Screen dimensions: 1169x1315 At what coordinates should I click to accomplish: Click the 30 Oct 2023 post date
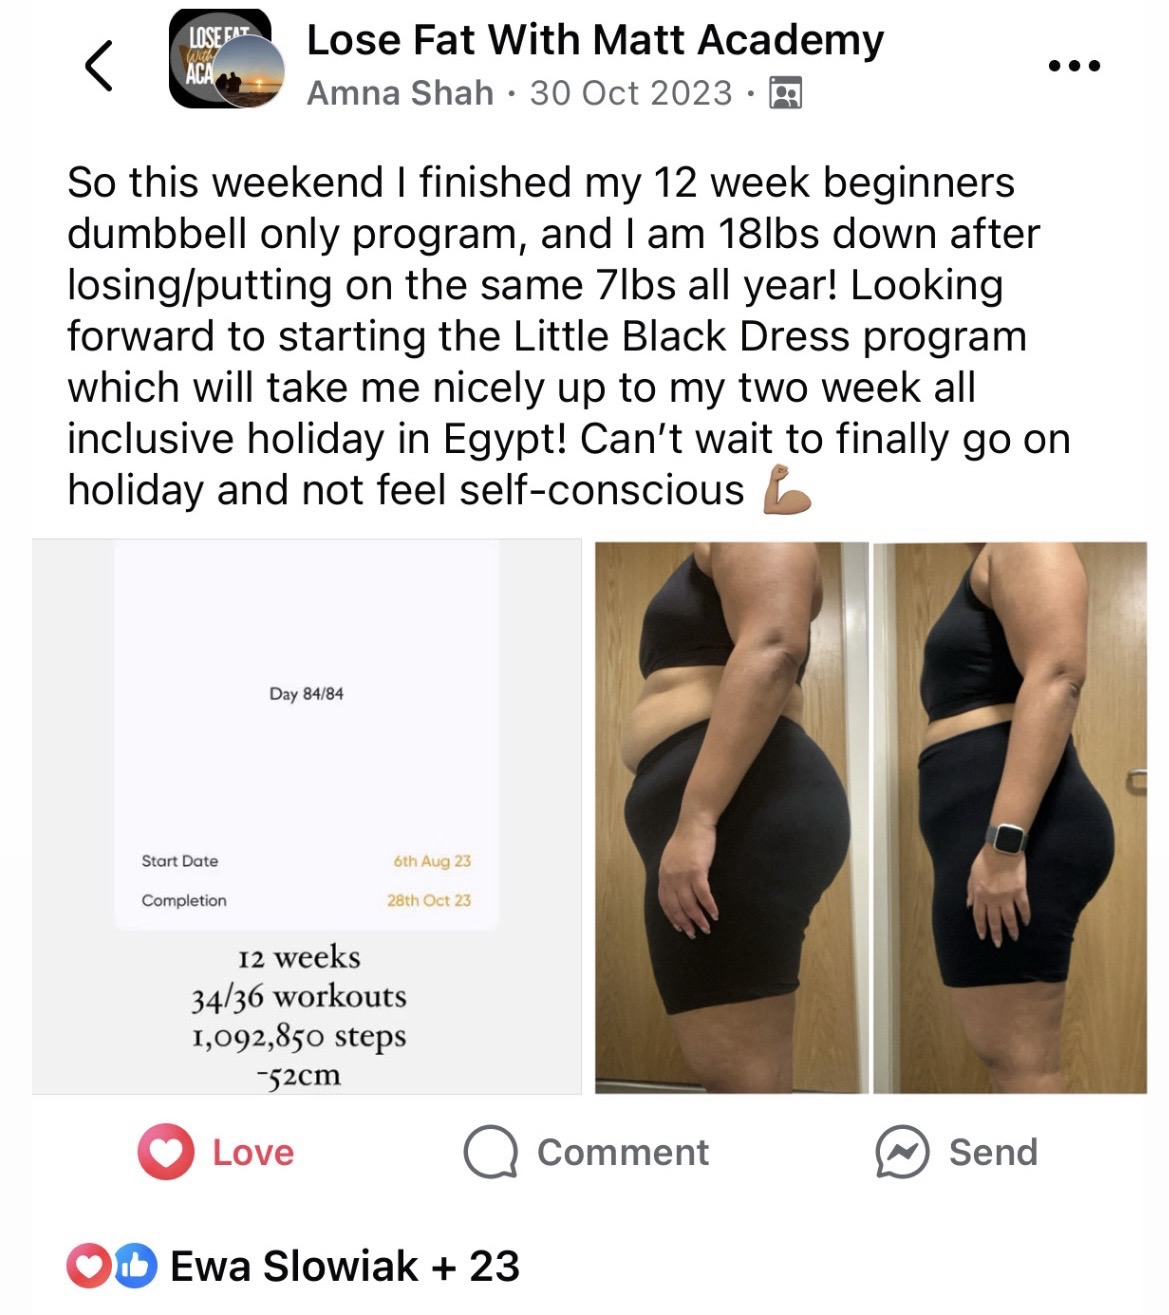tap(631, 93)
